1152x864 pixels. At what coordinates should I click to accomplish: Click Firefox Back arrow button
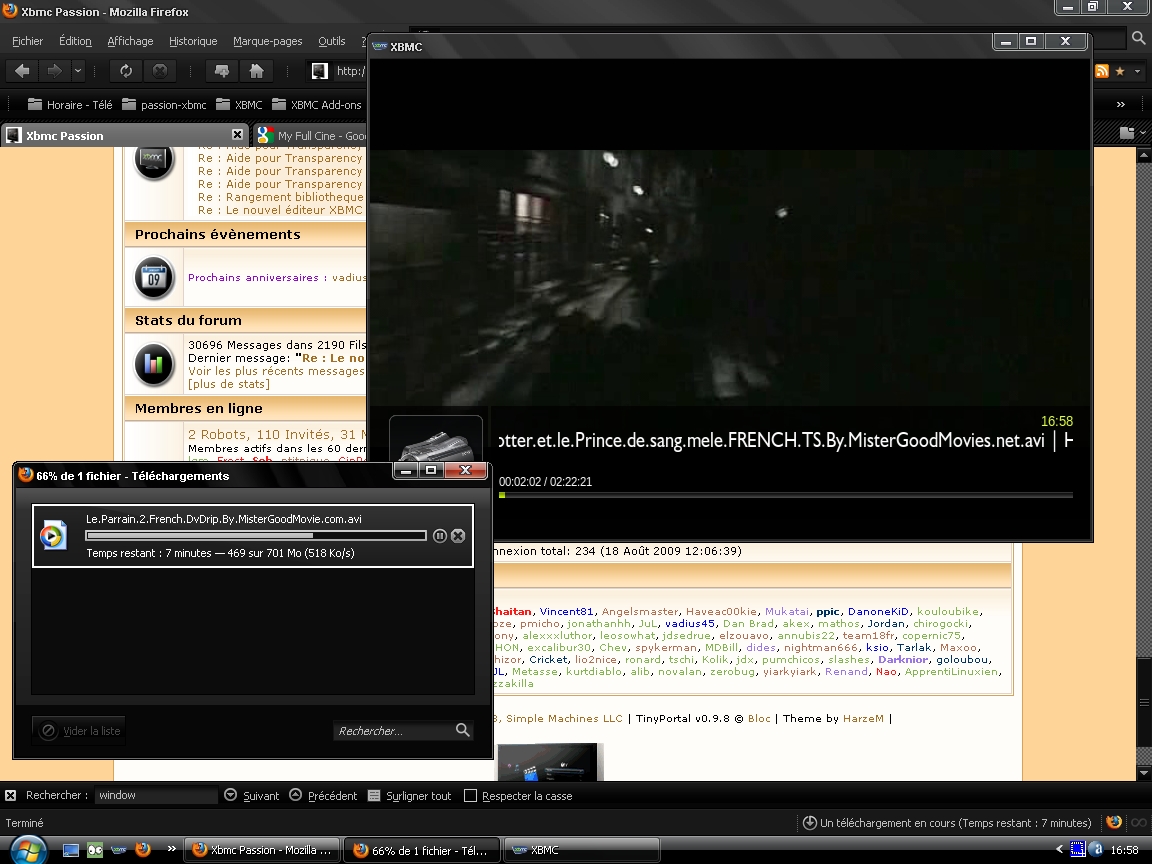(23, 71)
